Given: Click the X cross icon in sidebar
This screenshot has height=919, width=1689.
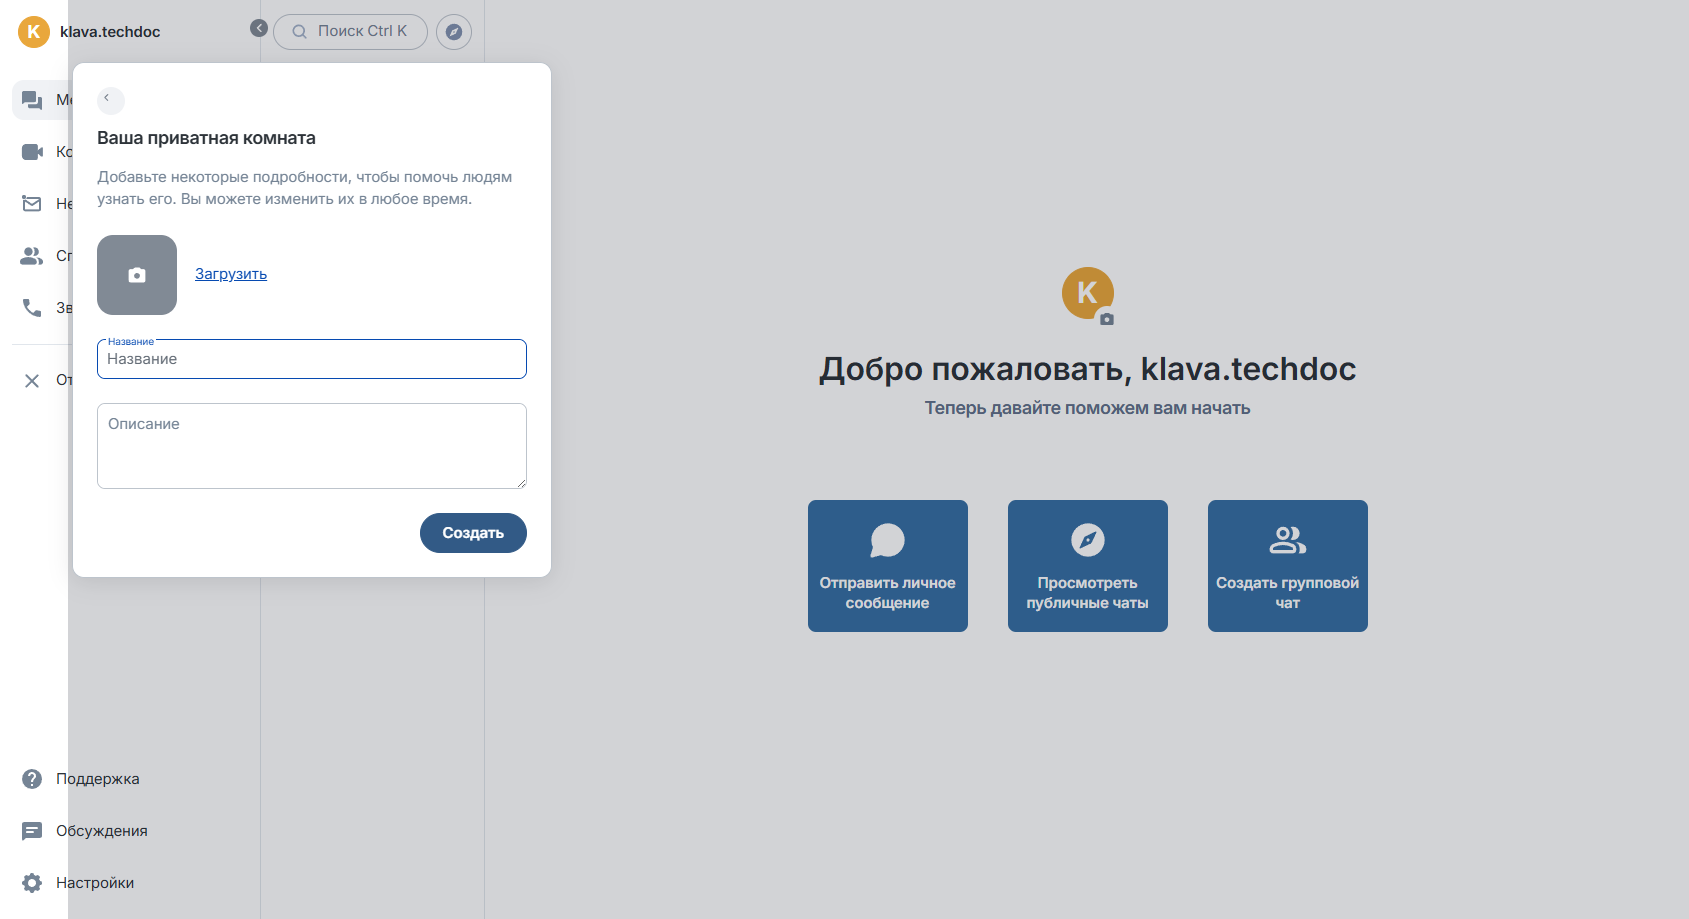Looking at the screenshot, I should (32, 380).
